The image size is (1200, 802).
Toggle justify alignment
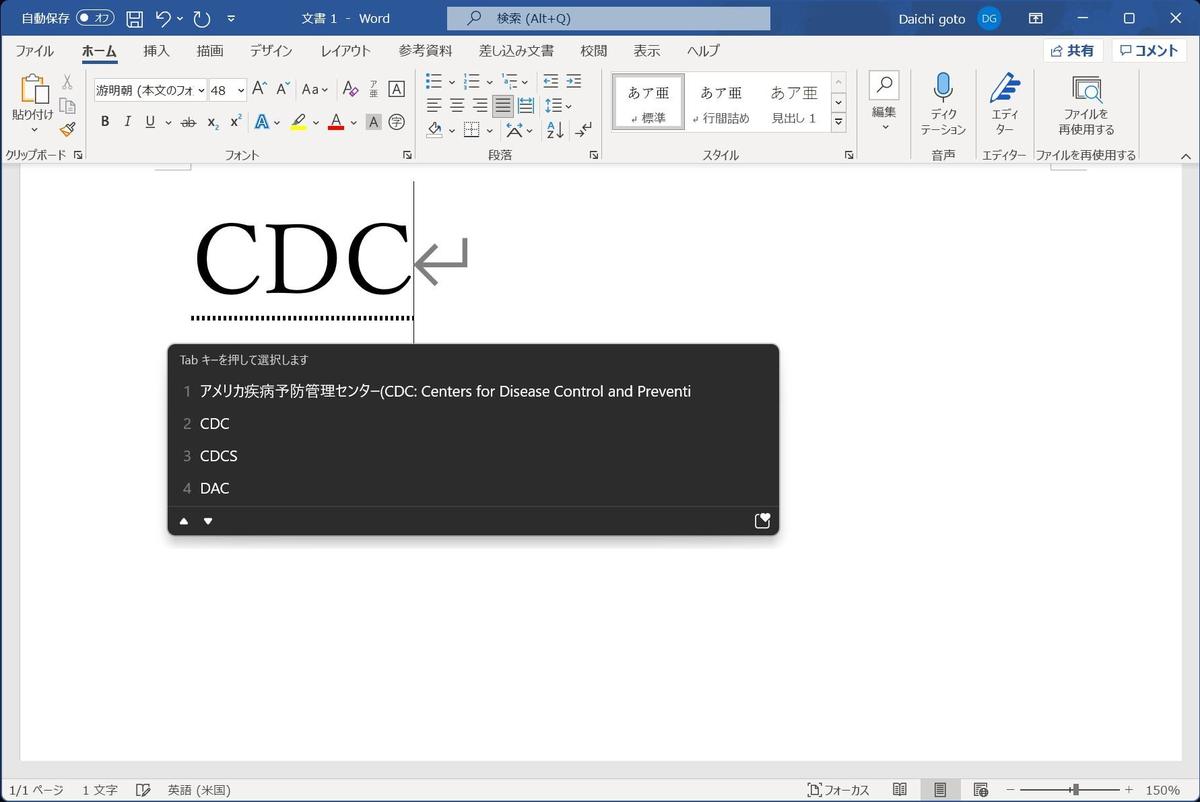click(x=503, y=105)
